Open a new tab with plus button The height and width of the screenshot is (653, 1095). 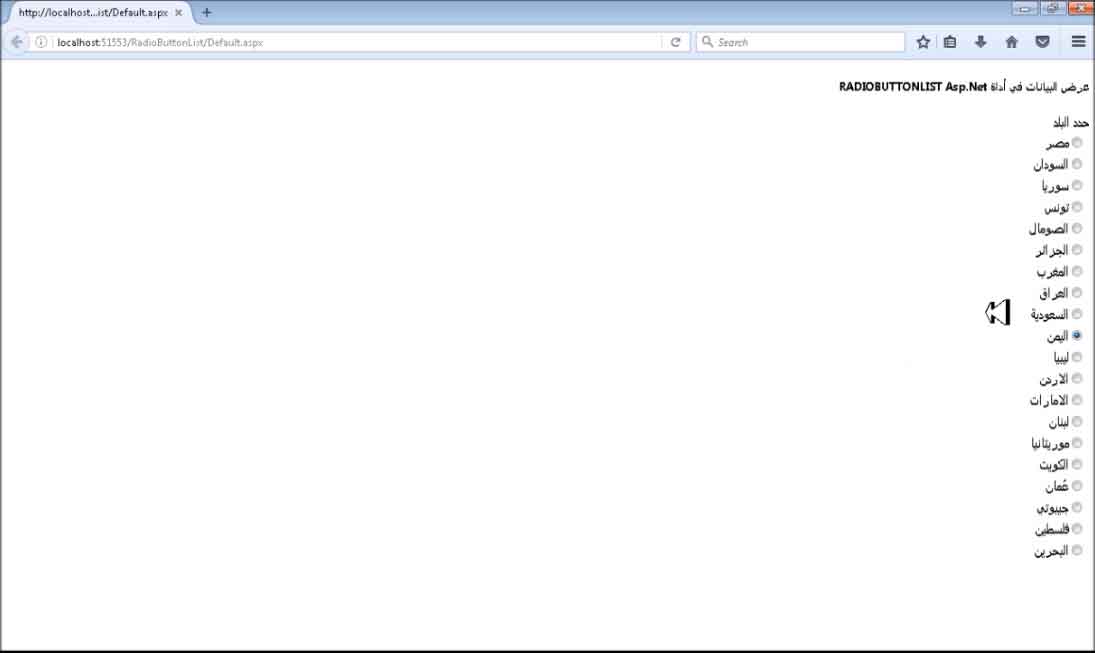(207, 13)
